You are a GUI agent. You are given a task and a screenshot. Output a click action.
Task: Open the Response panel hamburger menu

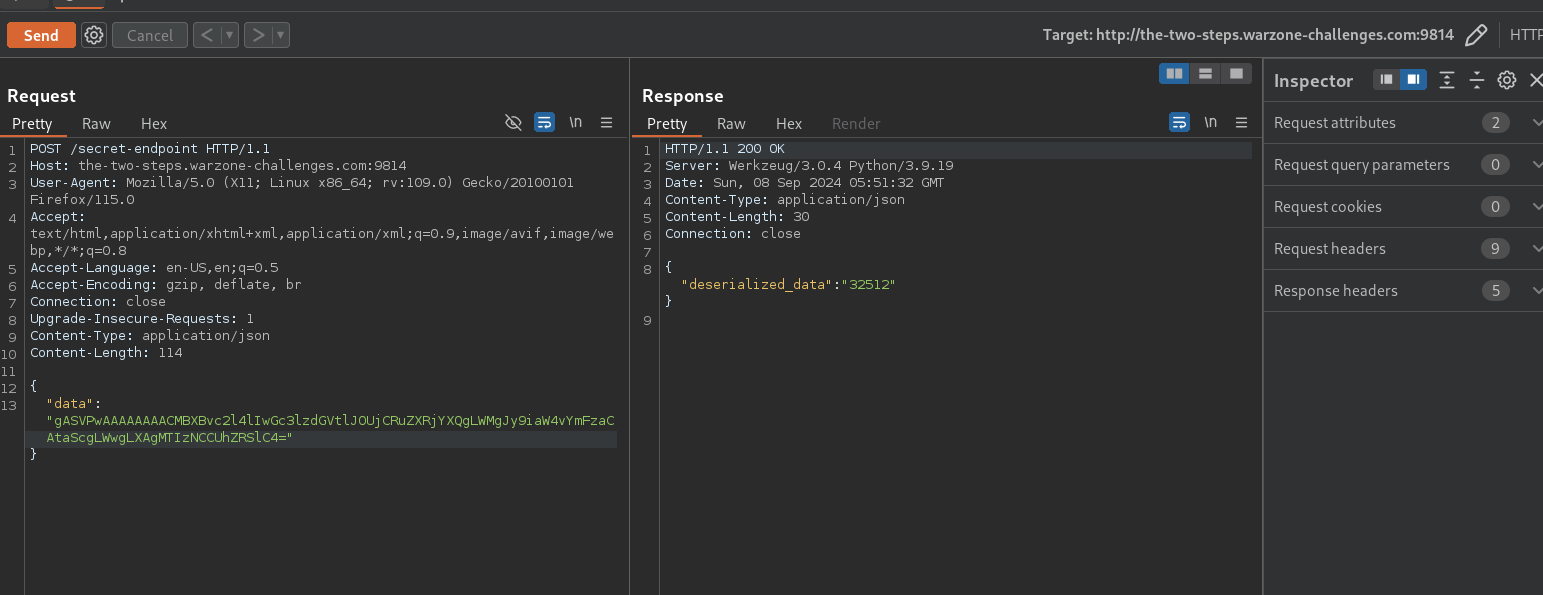tap(1241, 122)
